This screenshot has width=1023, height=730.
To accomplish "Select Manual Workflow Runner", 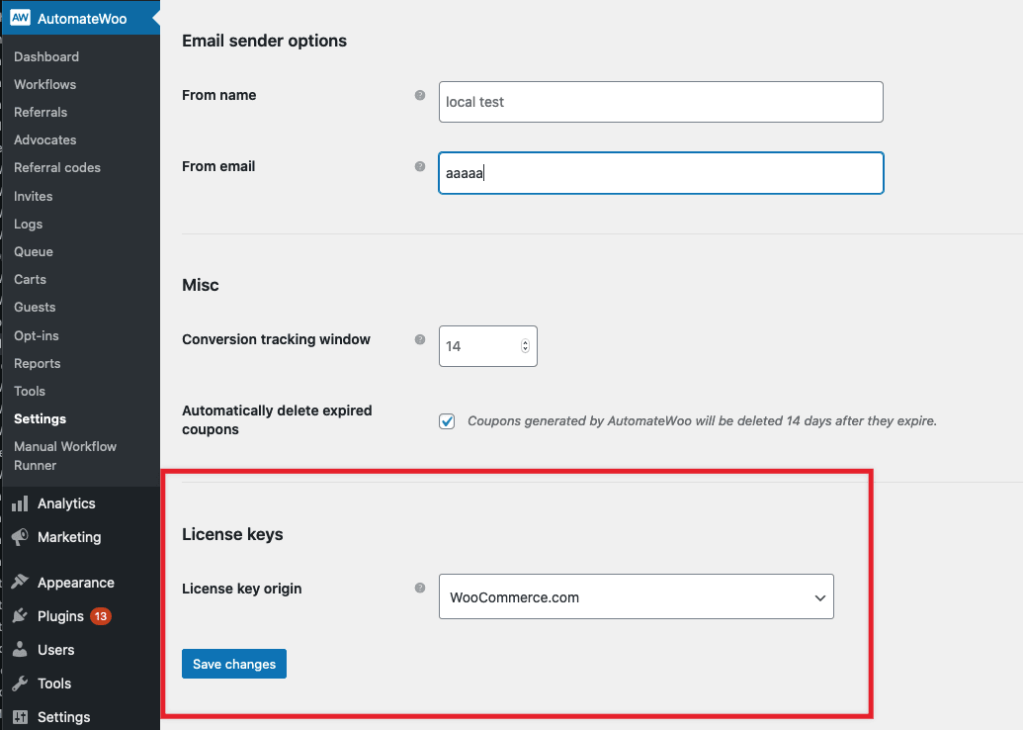I will 64,455.
